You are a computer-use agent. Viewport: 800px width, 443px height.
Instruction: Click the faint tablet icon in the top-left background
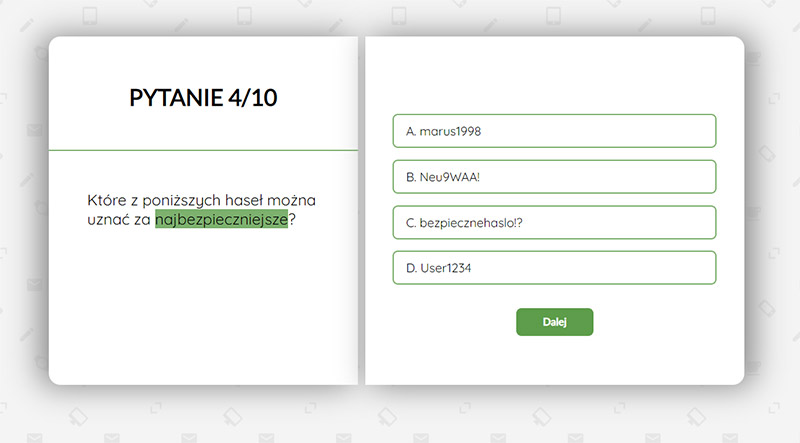[90, 16]
